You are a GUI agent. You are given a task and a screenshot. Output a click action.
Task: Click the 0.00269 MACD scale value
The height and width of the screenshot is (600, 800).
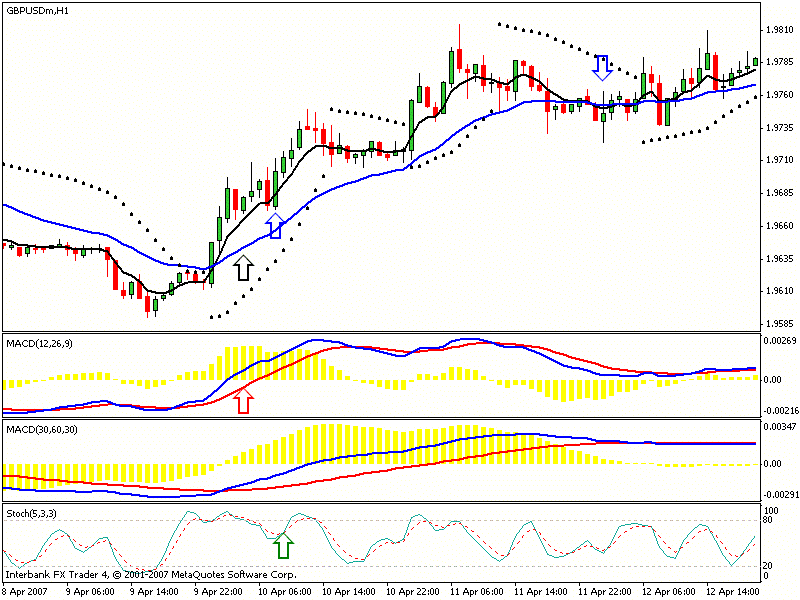point(780,340)
